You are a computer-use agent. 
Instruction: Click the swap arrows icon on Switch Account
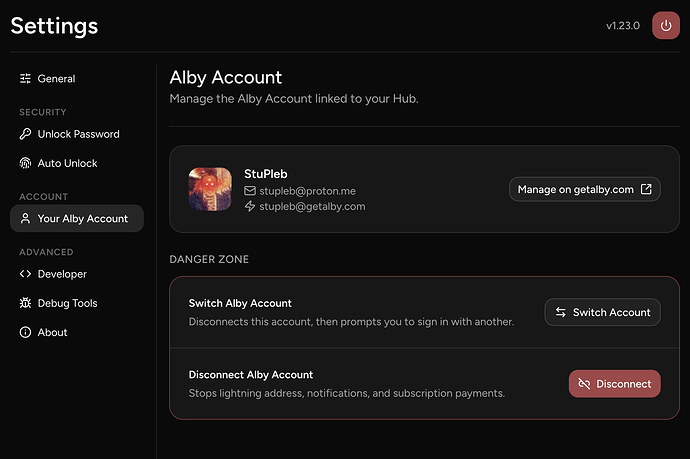561,312
